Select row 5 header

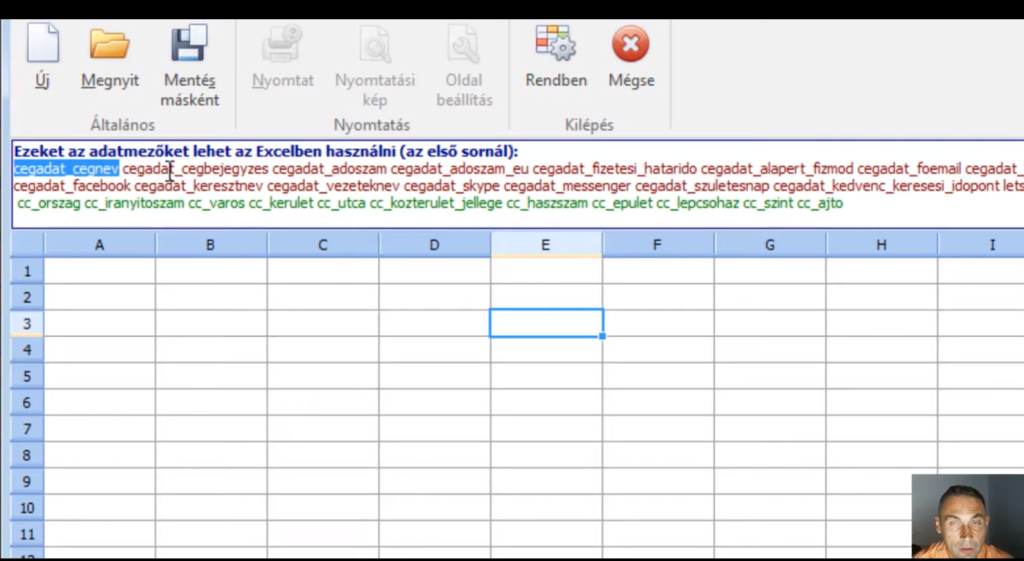[27, 376]
